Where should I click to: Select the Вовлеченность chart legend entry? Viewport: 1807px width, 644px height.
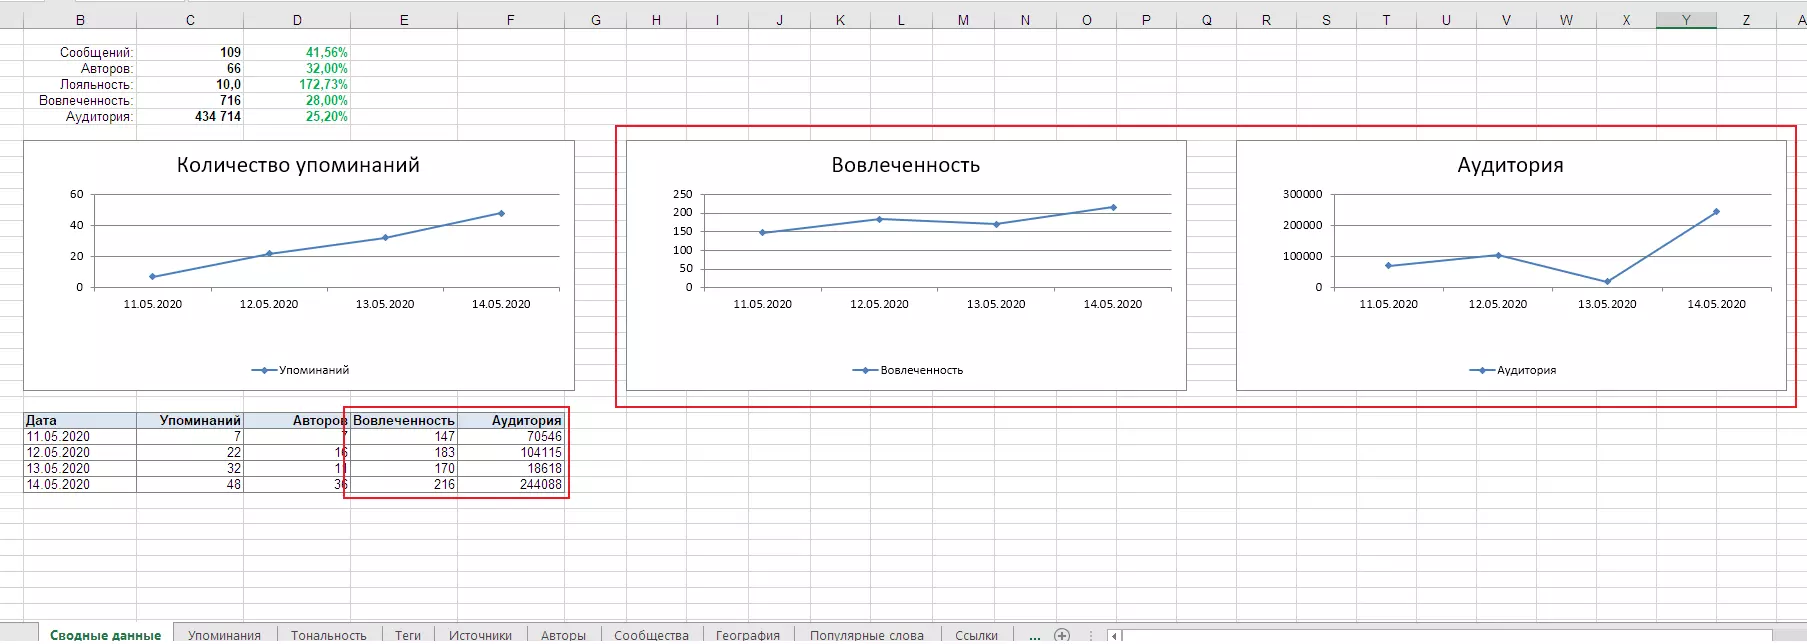pyautogui.click(x=908, y=370)
